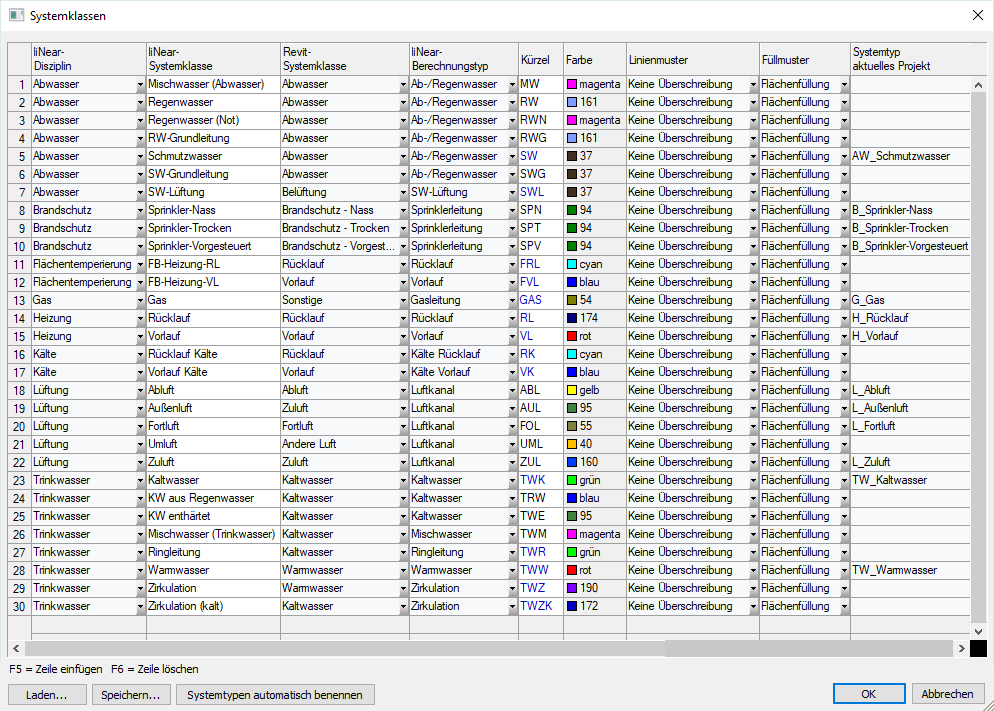Open Berechnungstyp dropdown for Warmwasser row 28
This screenshot has height=711, width=994.
point(512,570)
